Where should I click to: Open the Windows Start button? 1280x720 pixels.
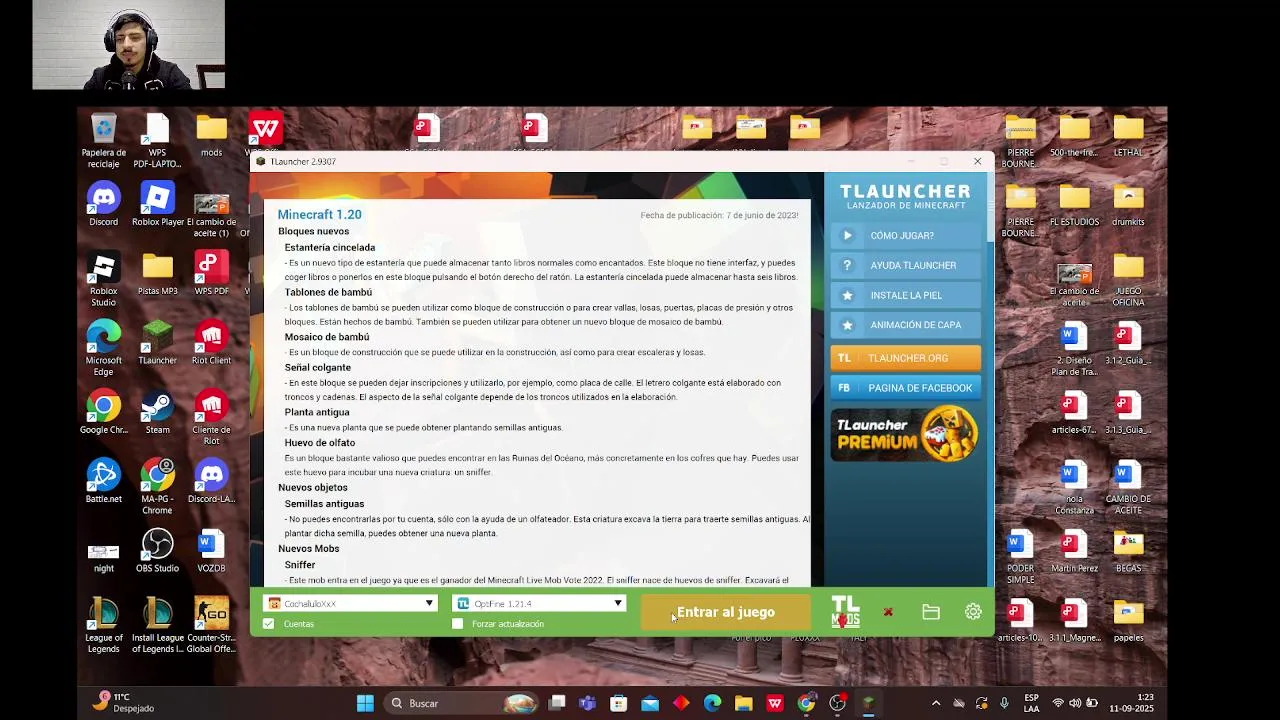(365, 704)
